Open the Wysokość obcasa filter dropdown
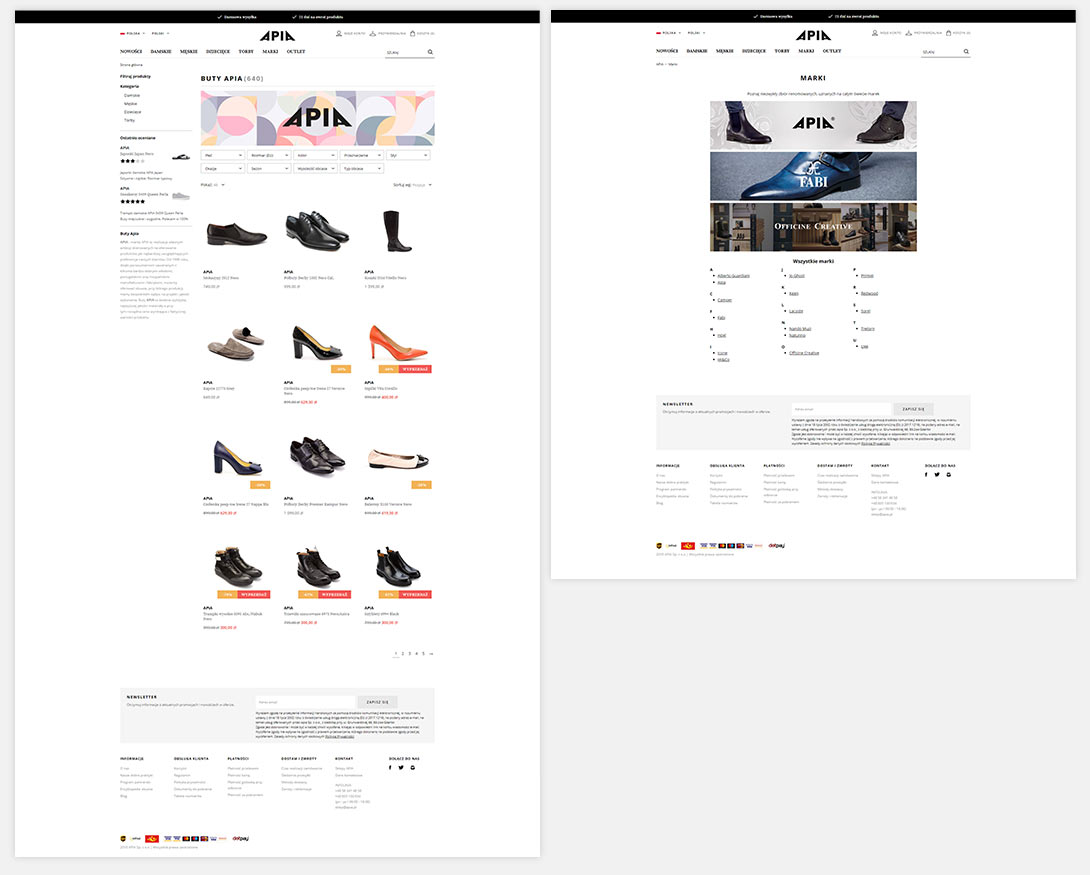The image size is (1090, 875). point(315,169)
